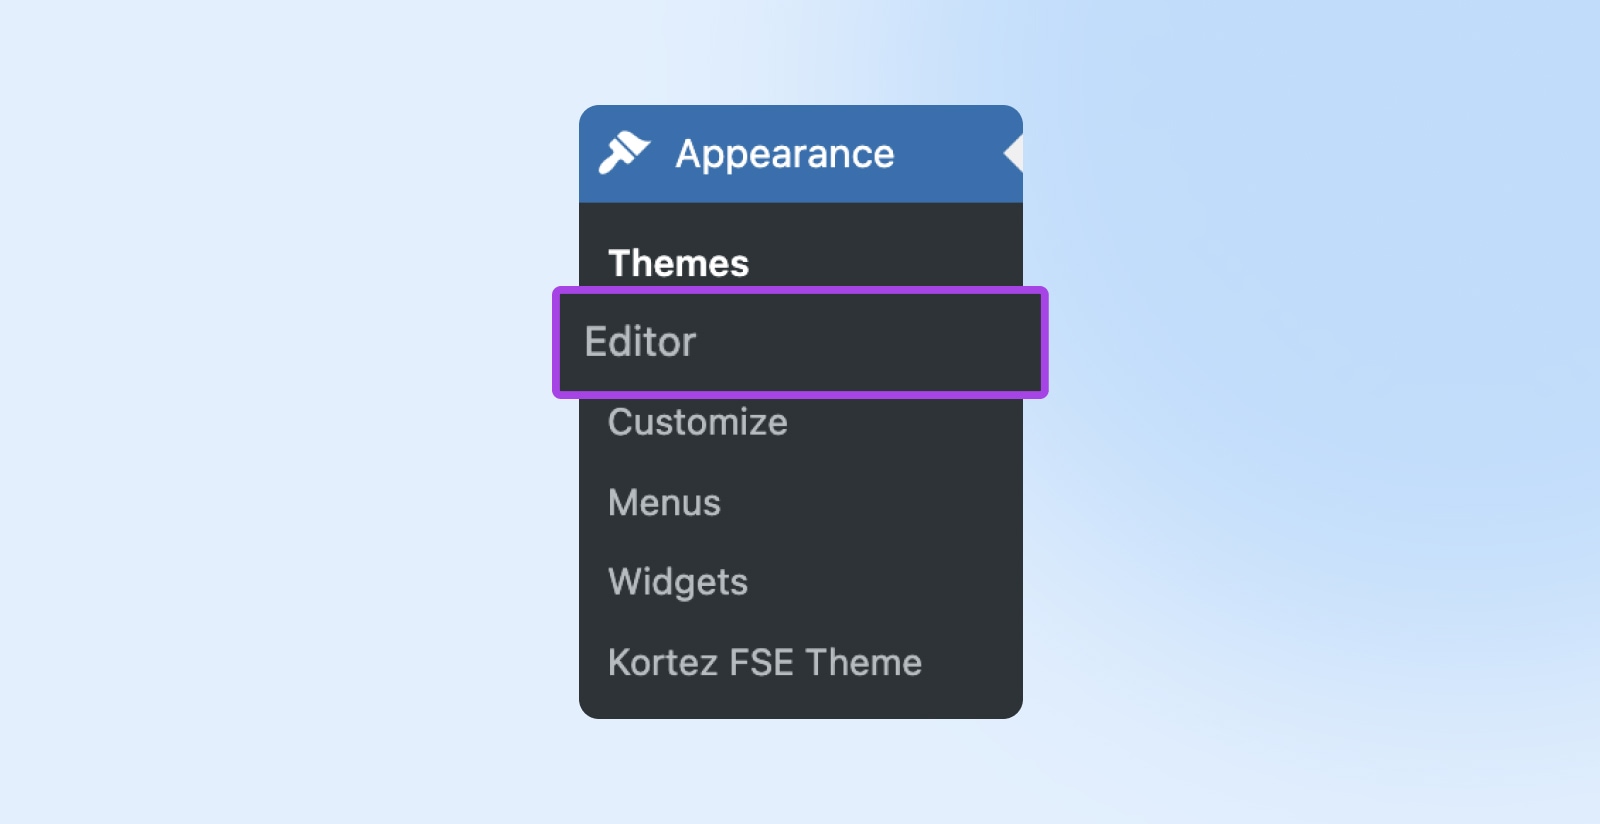This screenshot has height=824, width=1600.
Task: Click Widgets below Menus
Action: pyautogui.click(x=677, y=582)
